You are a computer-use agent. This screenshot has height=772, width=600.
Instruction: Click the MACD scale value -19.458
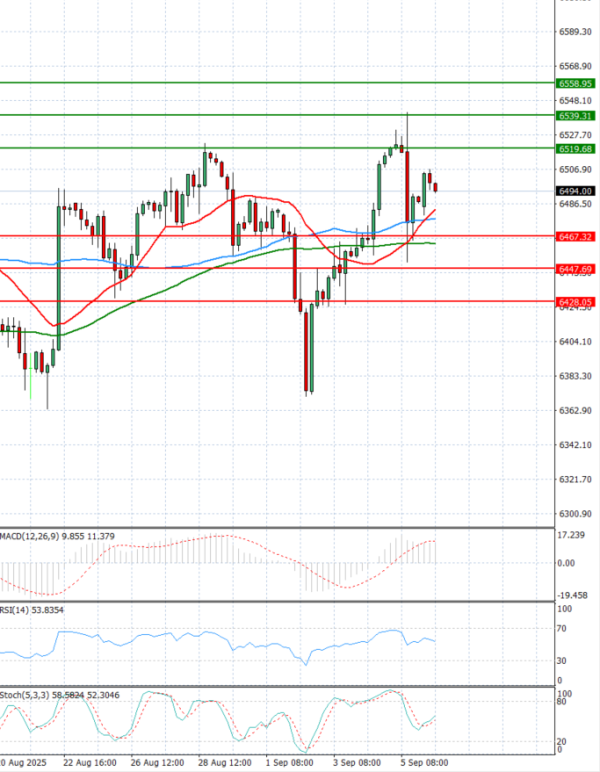click(x=573, y=596)
